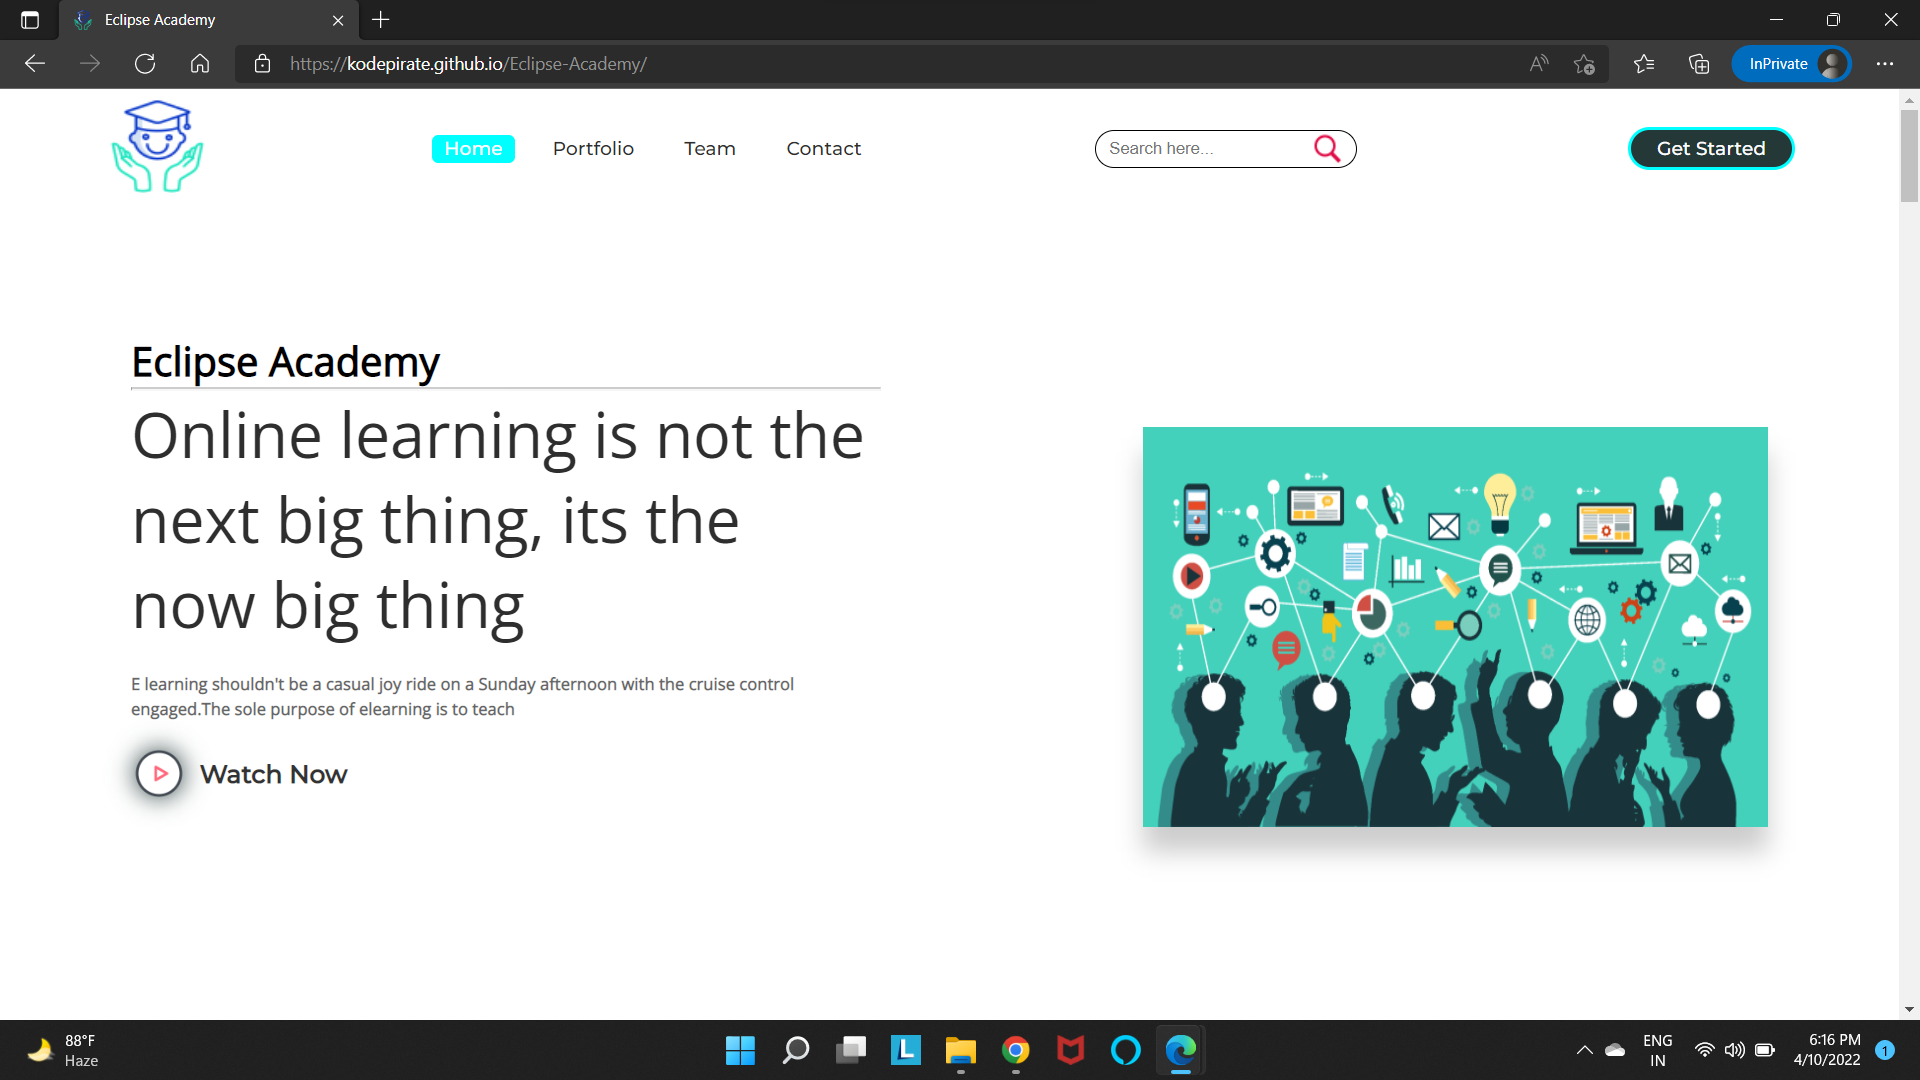The image size is (1920, 1080).
Task: Open the Microsoft Edge Collections icon
Action: (1698, 63)
